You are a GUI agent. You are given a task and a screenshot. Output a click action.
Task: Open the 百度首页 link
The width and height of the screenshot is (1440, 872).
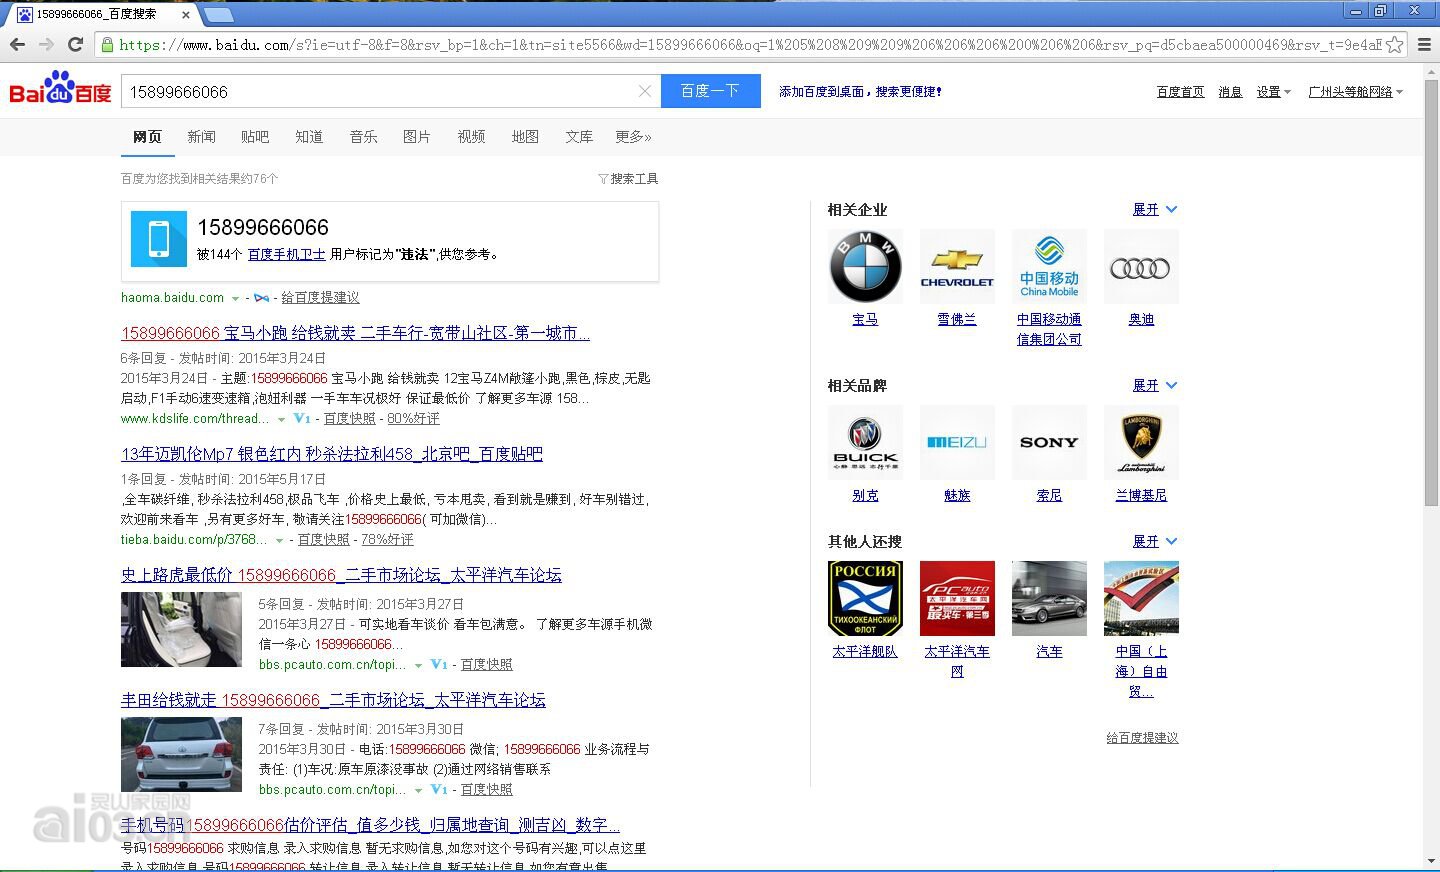1180,92
